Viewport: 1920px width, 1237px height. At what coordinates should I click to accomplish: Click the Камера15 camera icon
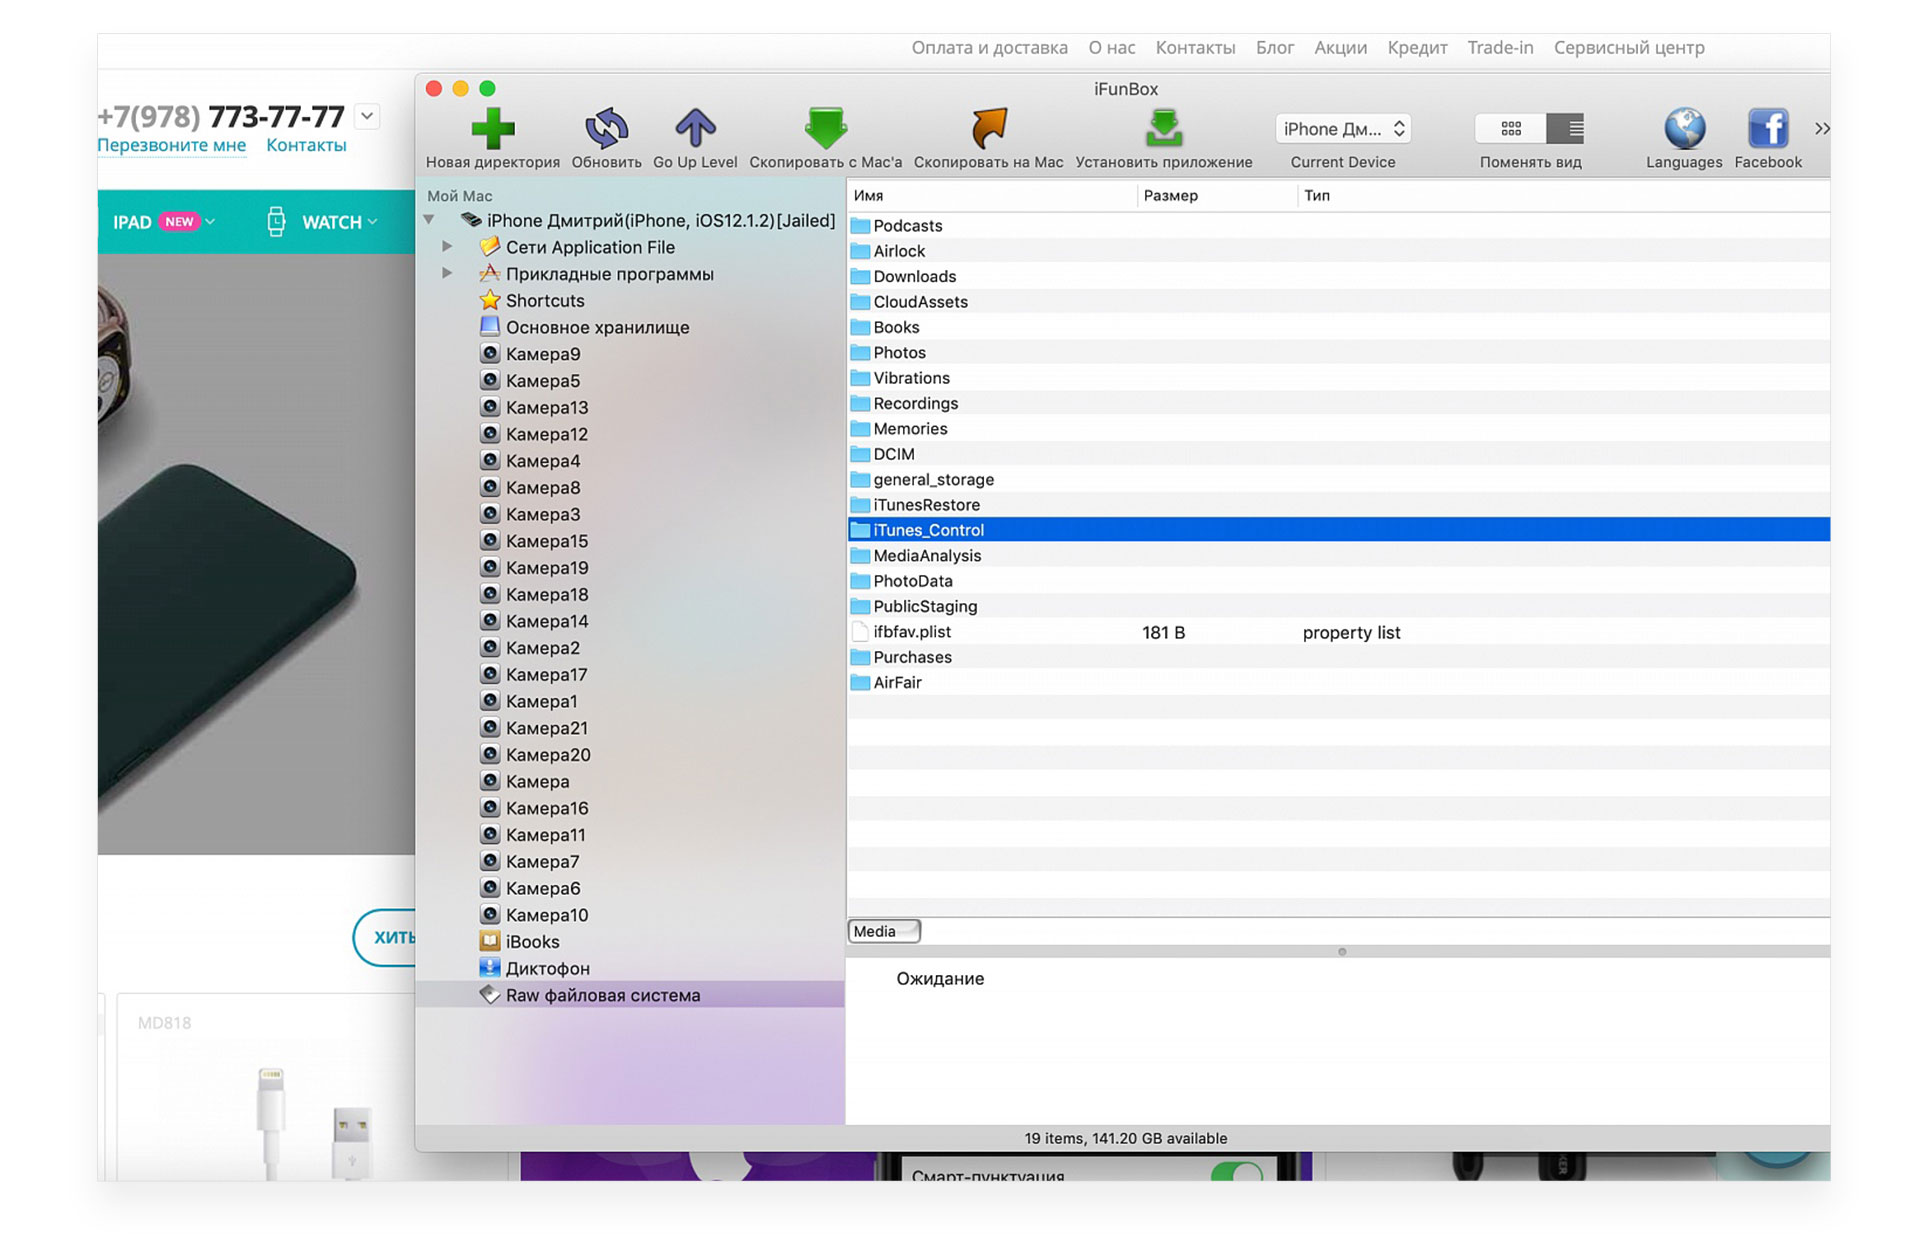[x=490, y=540]
